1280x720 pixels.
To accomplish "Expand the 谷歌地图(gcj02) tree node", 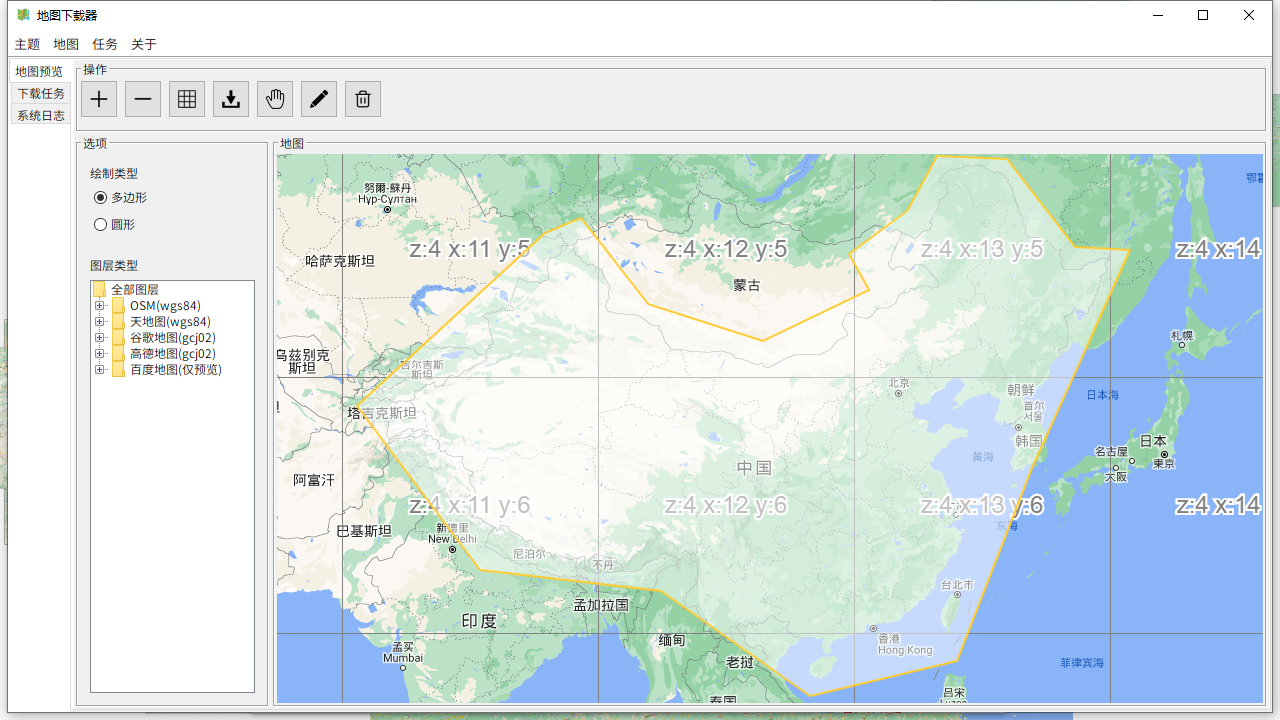I will point(99,338).
